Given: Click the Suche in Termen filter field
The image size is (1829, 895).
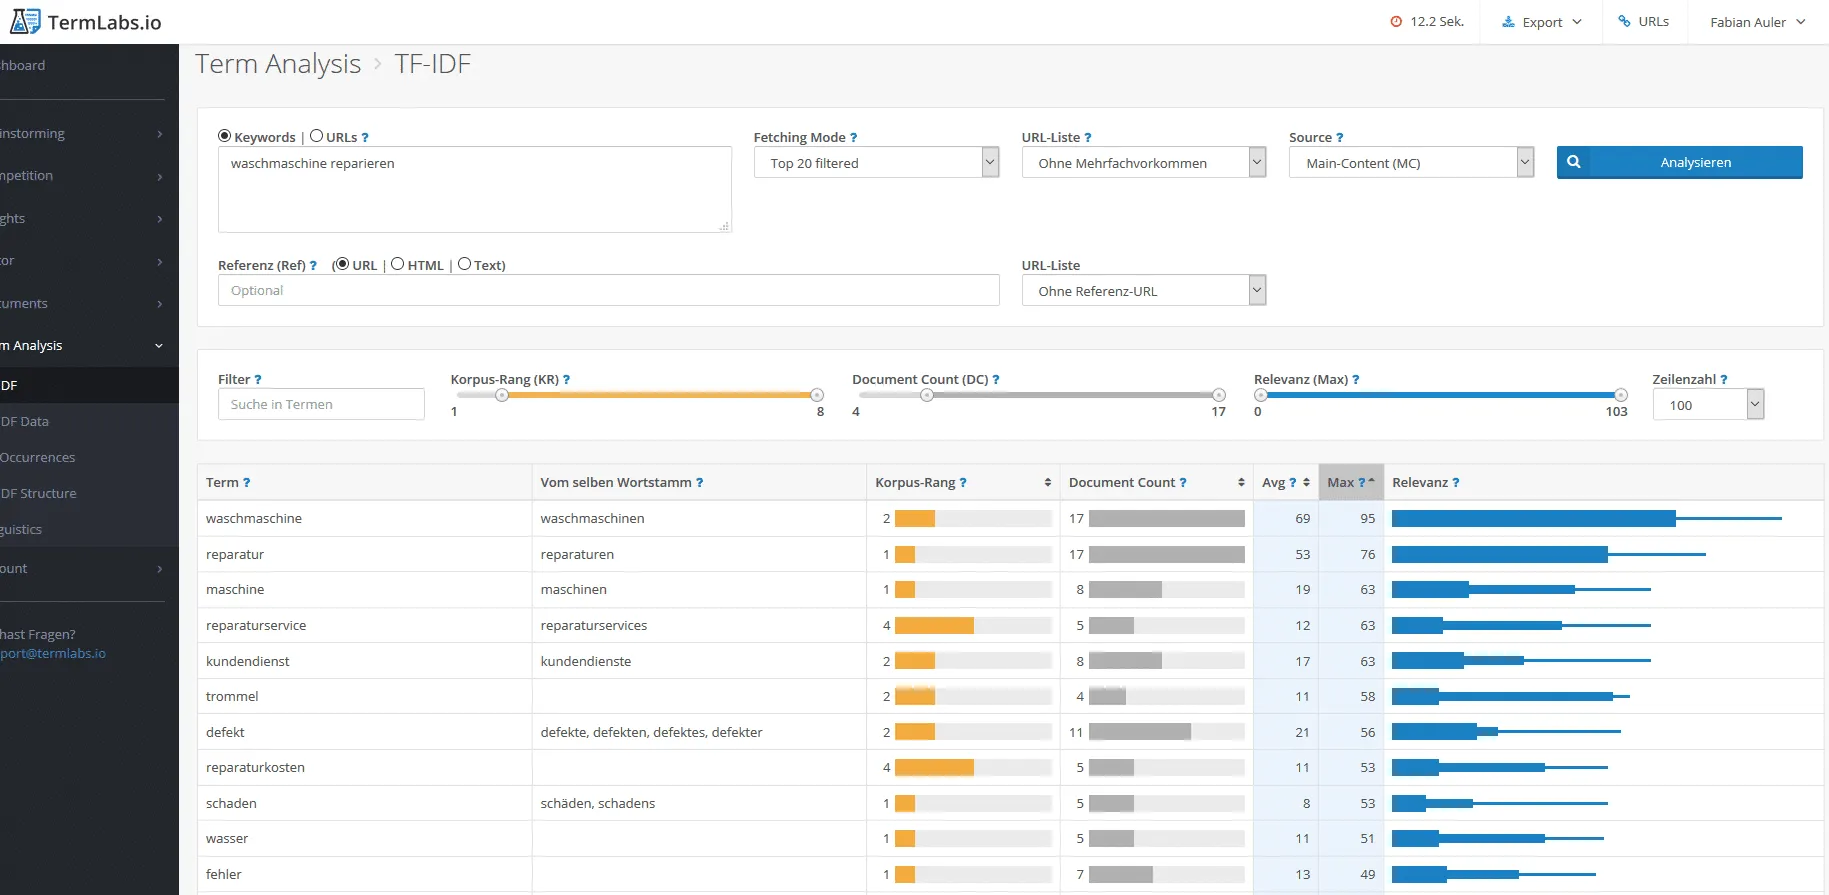Looking at the screenshot, I should coord(321,404).
